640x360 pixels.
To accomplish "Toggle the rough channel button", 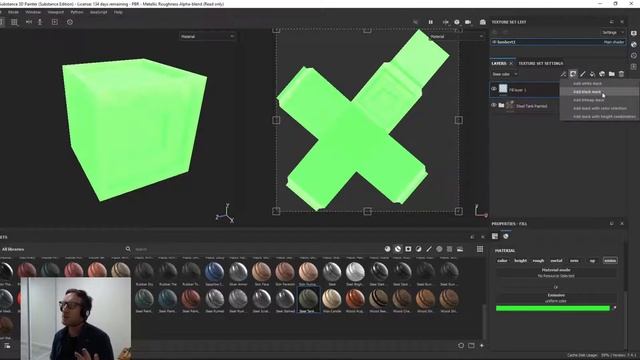I will tap(538, 260).
